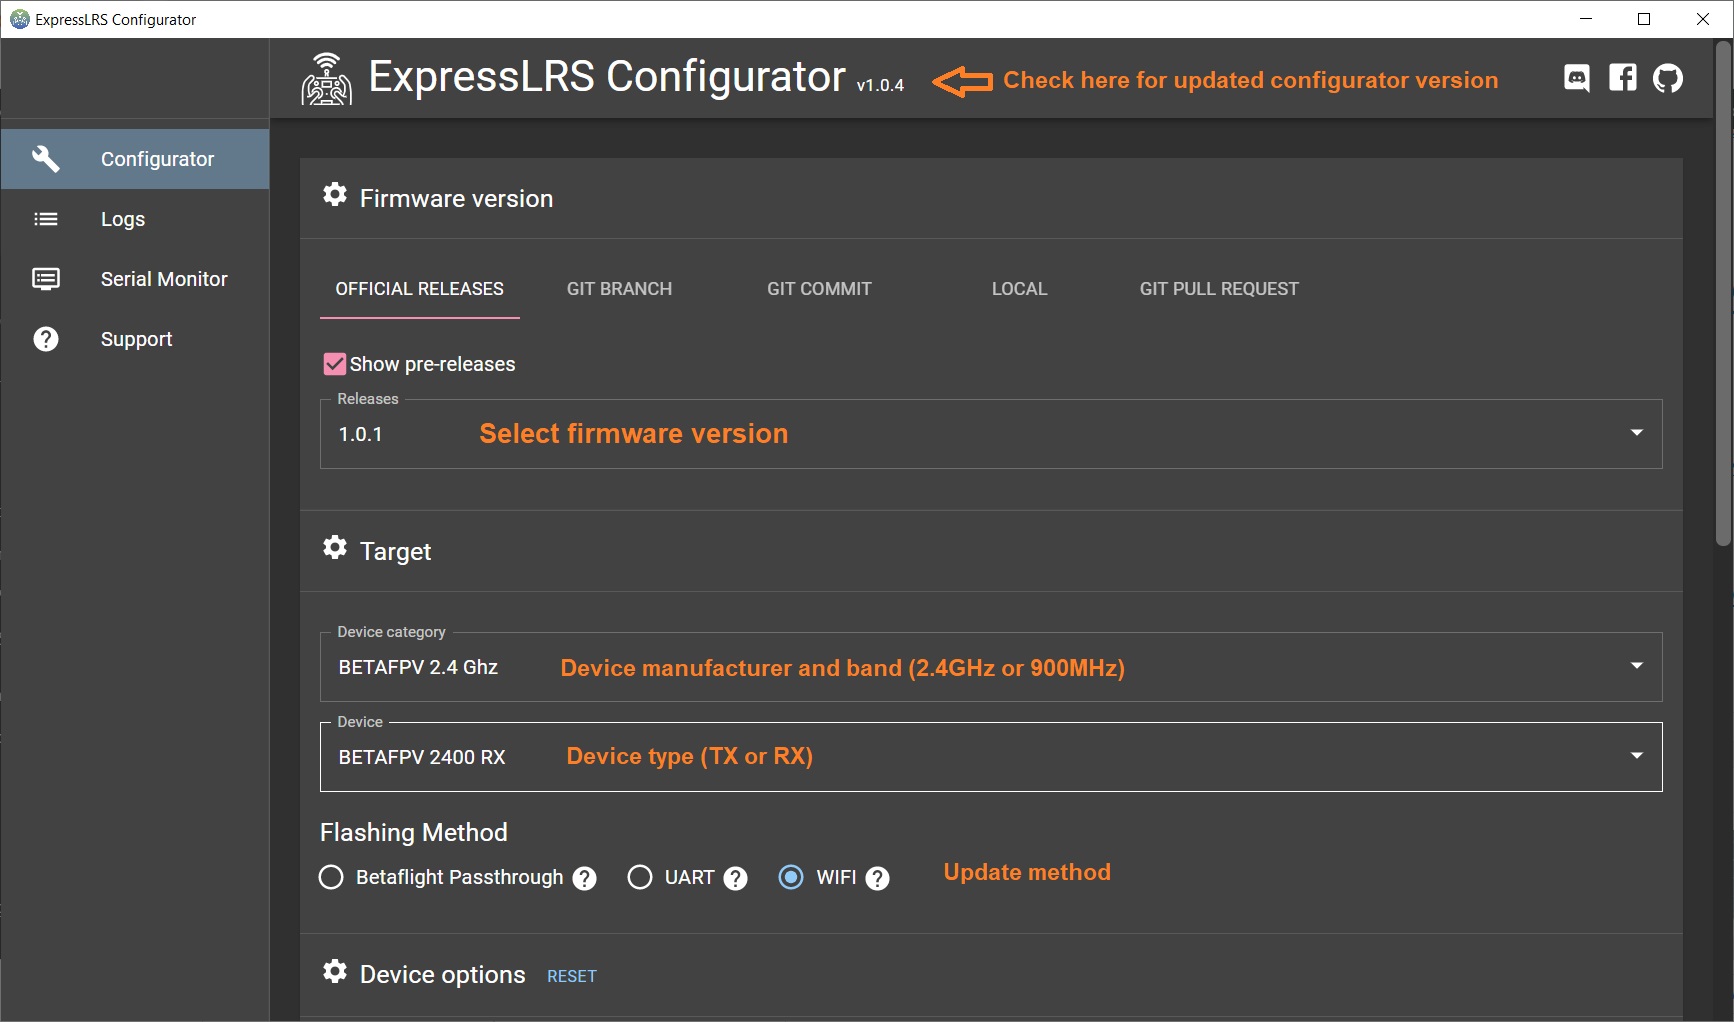Switch to Git Pull Request tab

point(1220,289)
